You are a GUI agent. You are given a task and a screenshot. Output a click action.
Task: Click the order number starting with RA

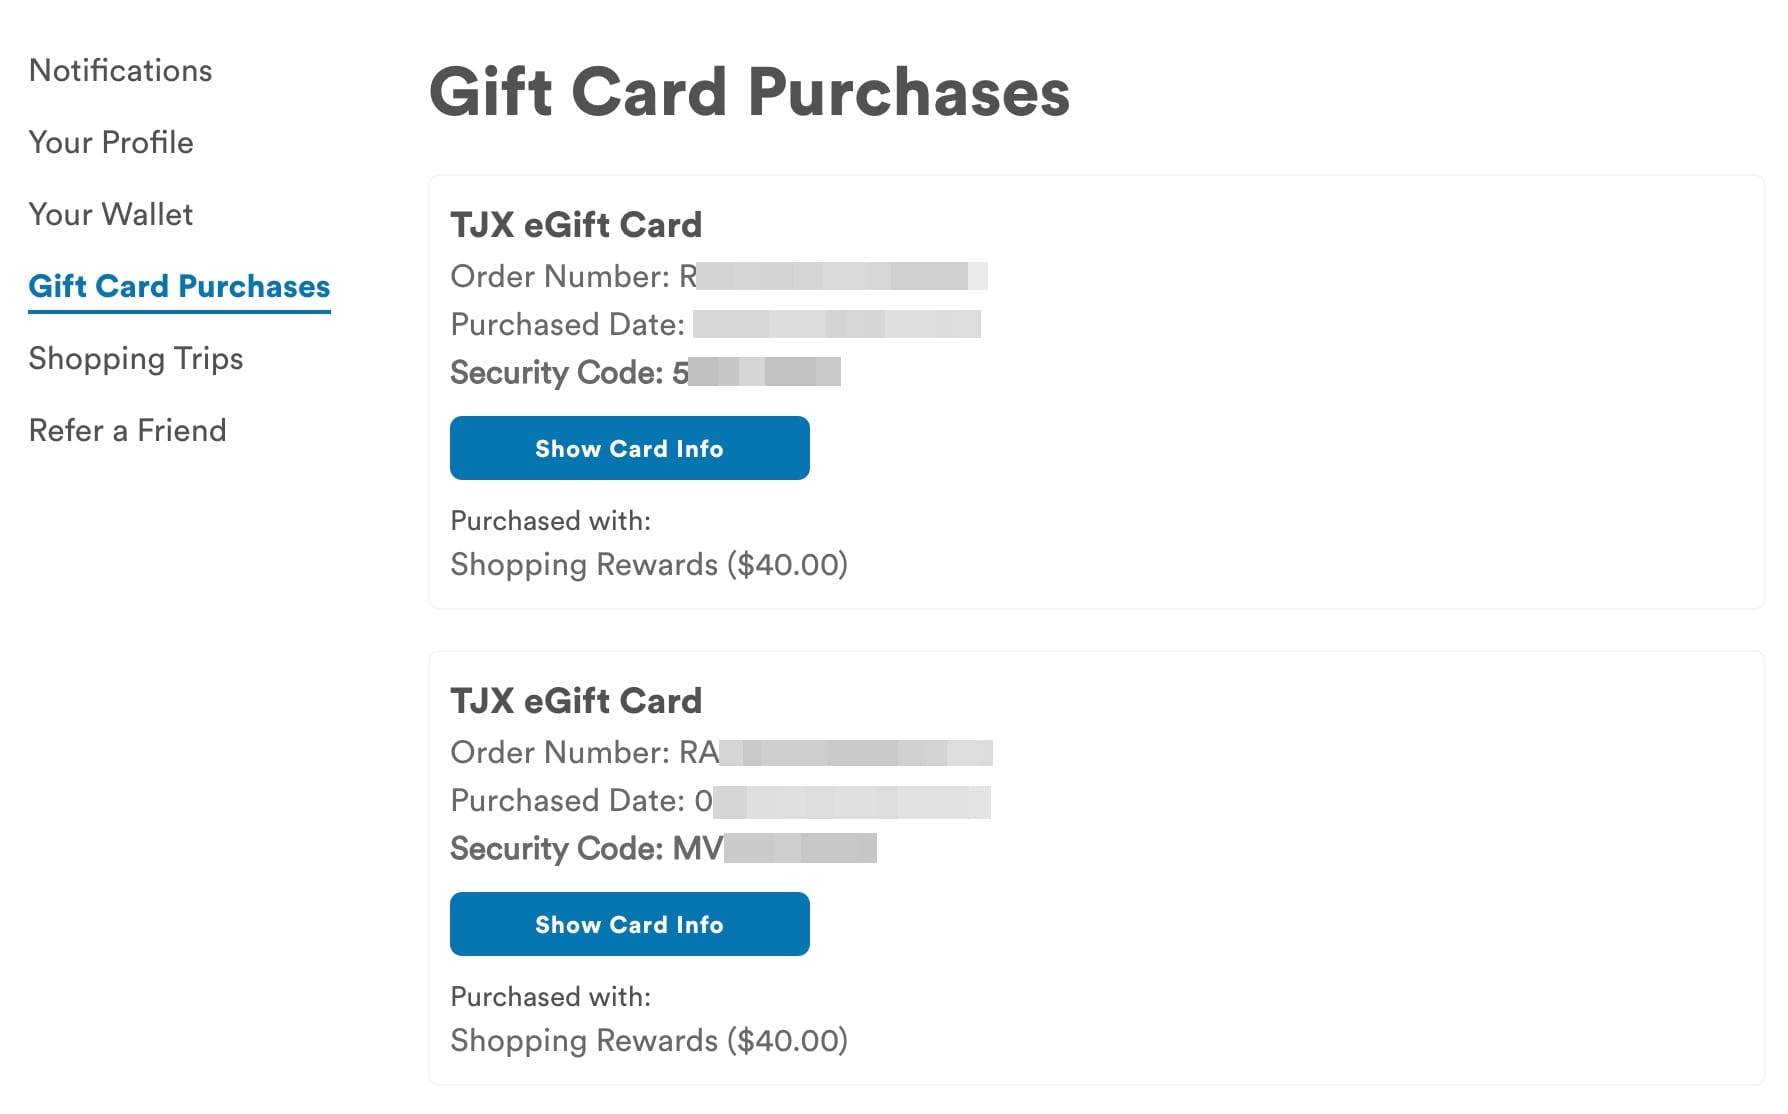click(720, 753)
